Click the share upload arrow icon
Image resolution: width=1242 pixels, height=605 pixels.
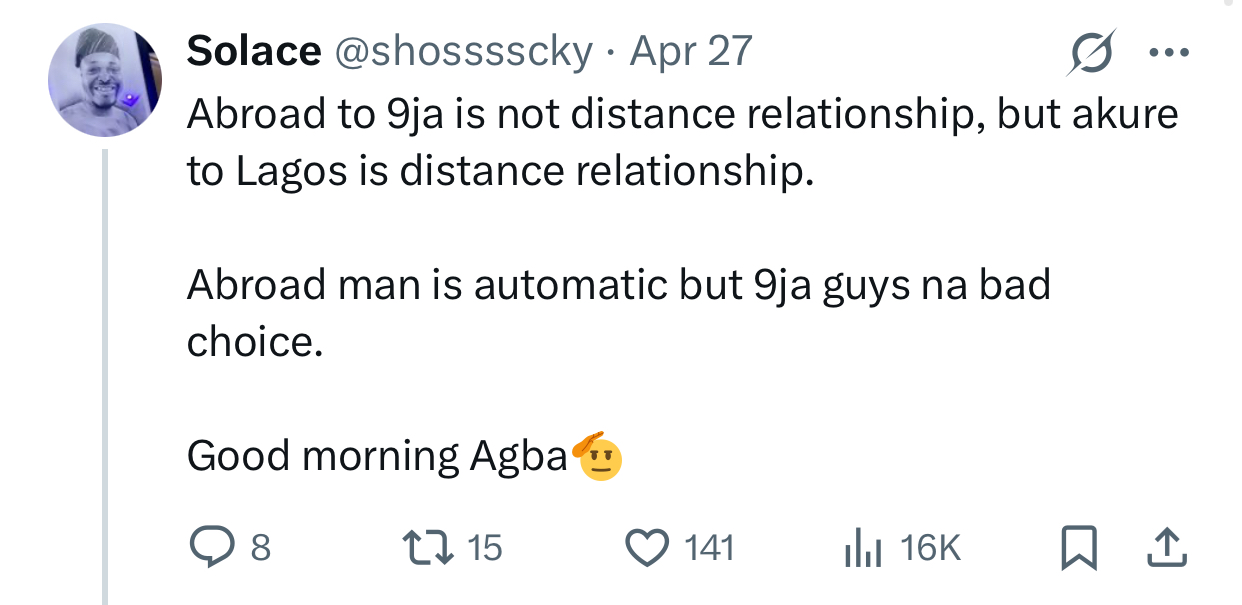(x=1166, y=547)
